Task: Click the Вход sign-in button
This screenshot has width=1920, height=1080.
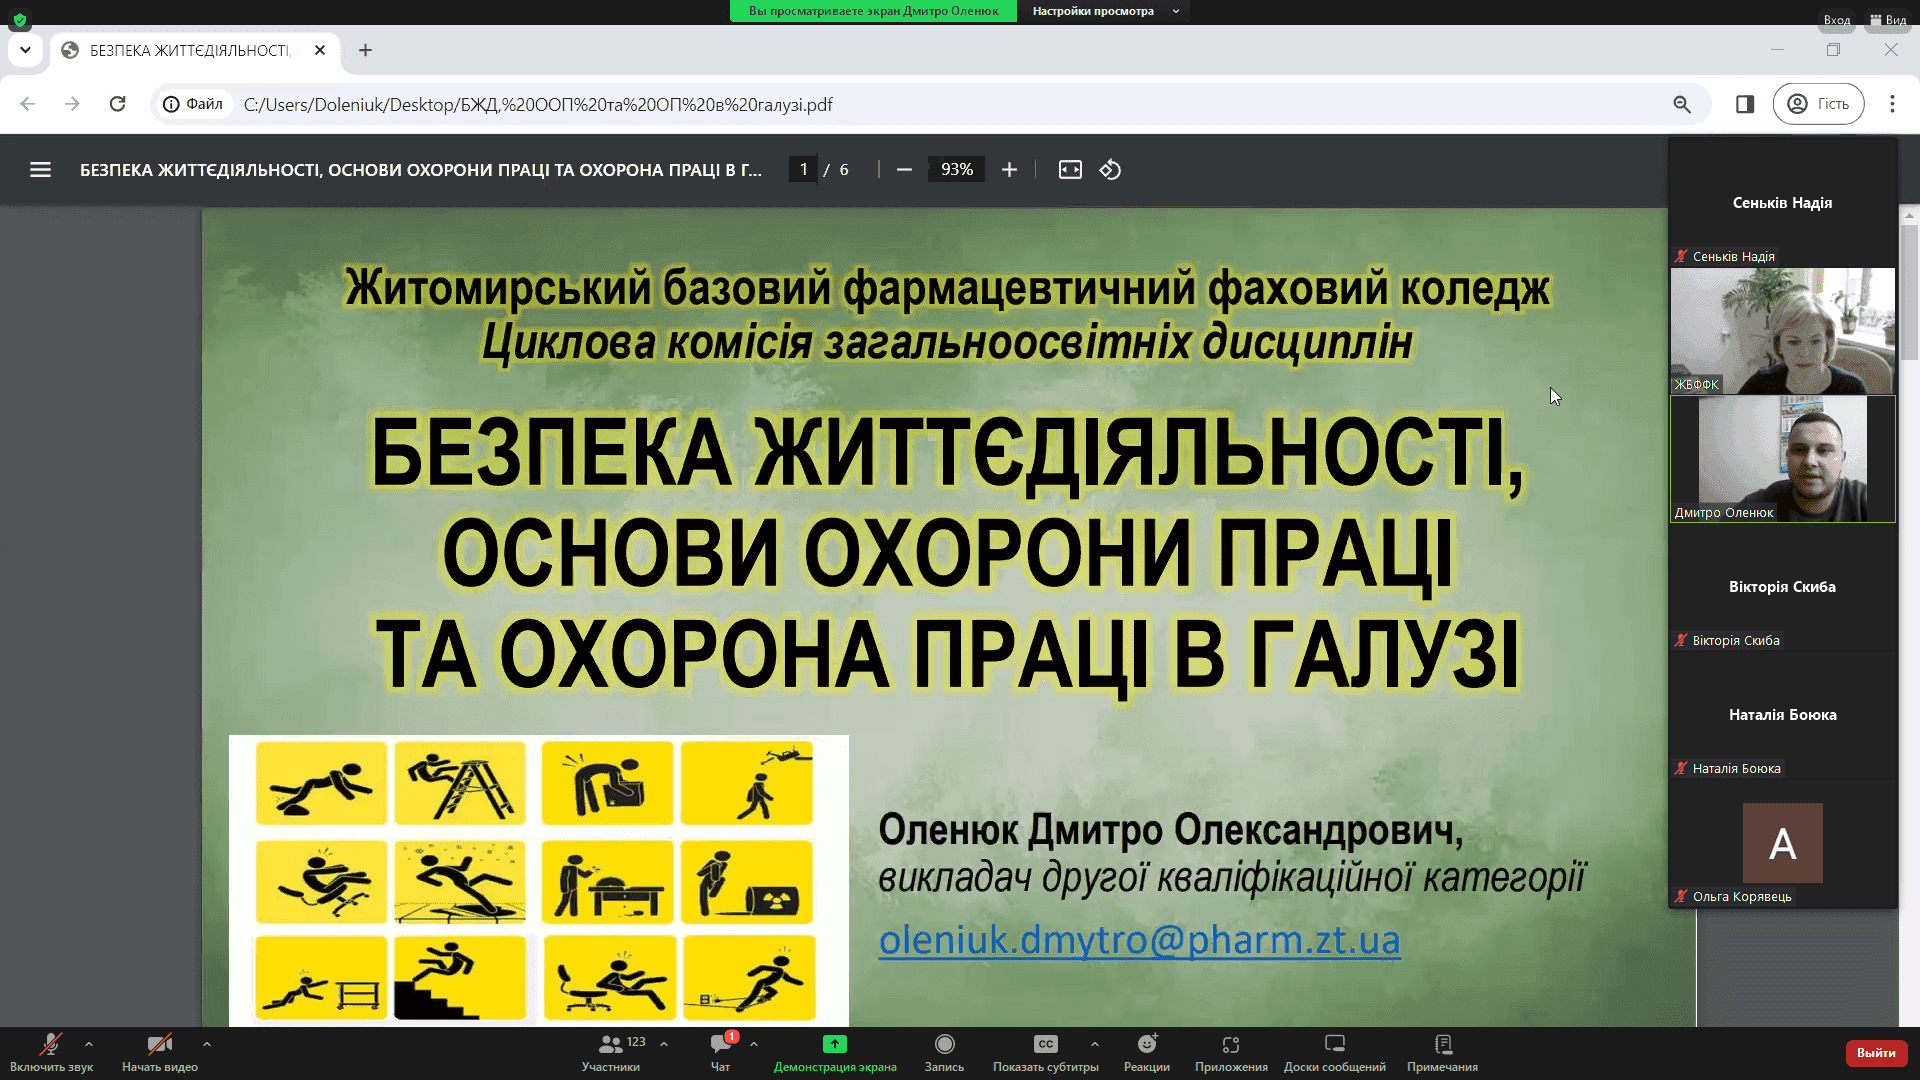Action: pyautogui.click(x=1836, y=20)
